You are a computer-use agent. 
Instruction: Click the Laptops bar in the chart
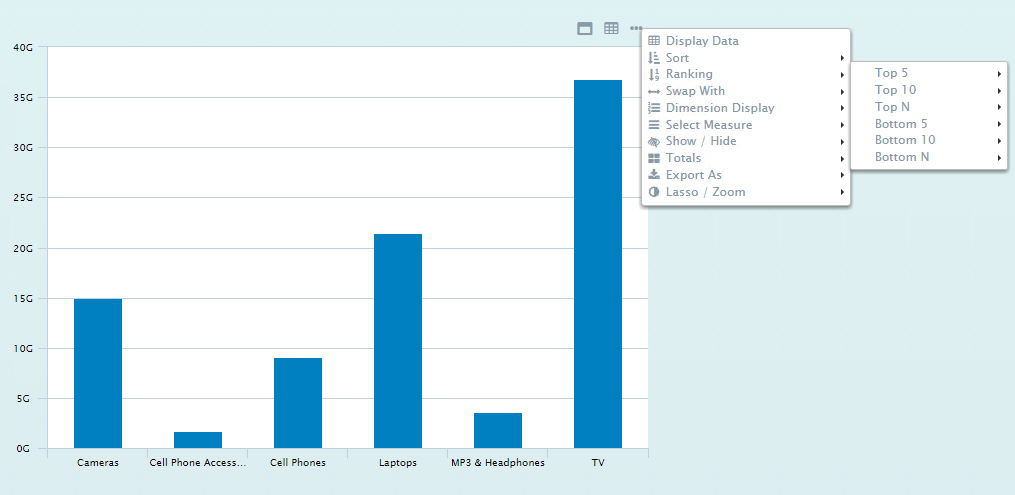[x=398, y=340]
